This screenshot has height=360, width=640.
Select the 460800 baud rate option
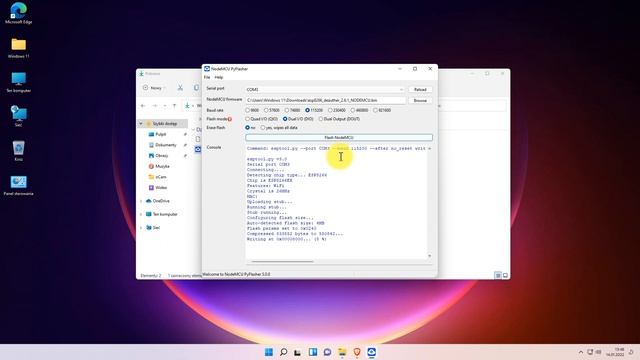360,110
